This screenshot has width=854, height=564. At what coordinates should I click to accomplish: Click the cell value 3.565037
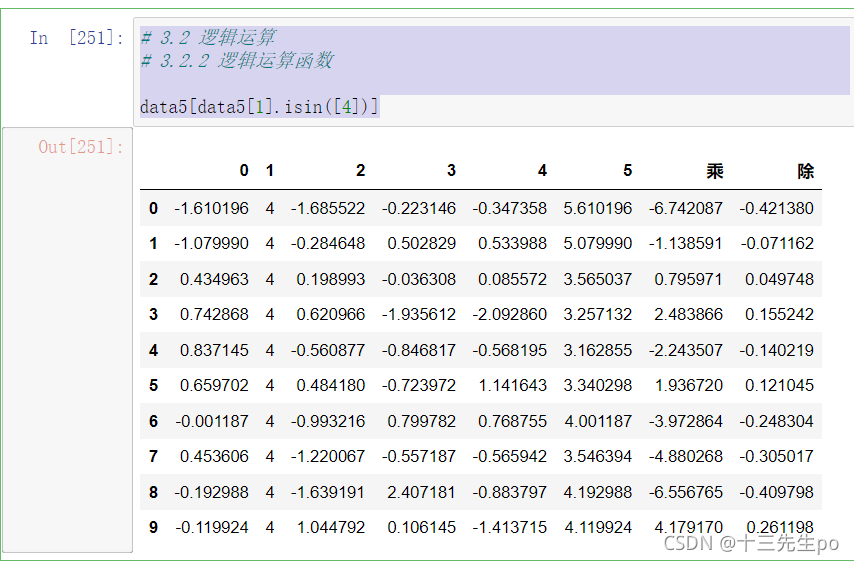(598, 279)
